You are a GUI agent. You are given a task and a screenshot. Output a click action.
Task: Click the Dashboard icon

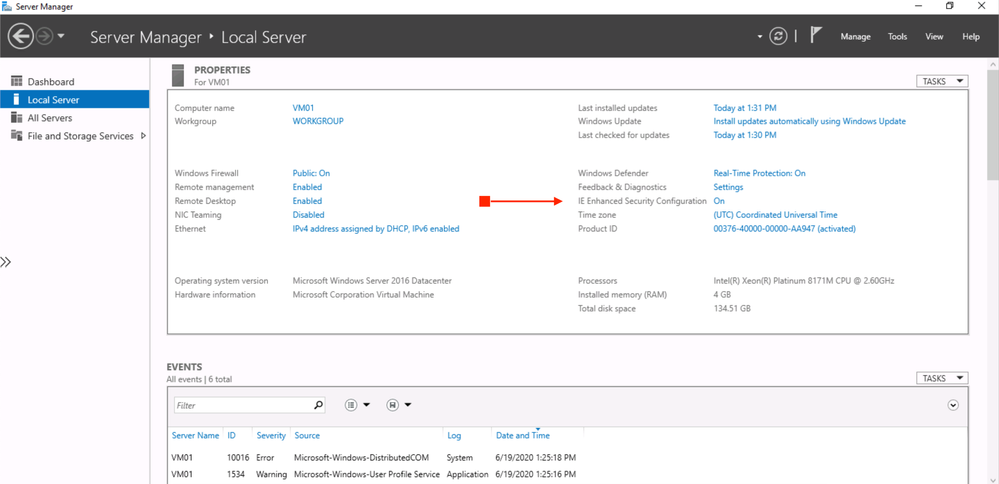tap(17, 81)
